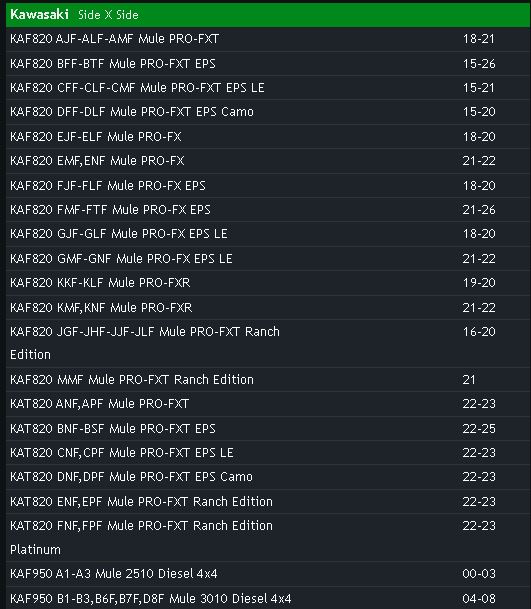Select KAT820 BNF-BSF Mule PRO-FXT EPS
Image resolution: width=531 pixels, height=609 pixels.
click(x=268, y=428)
